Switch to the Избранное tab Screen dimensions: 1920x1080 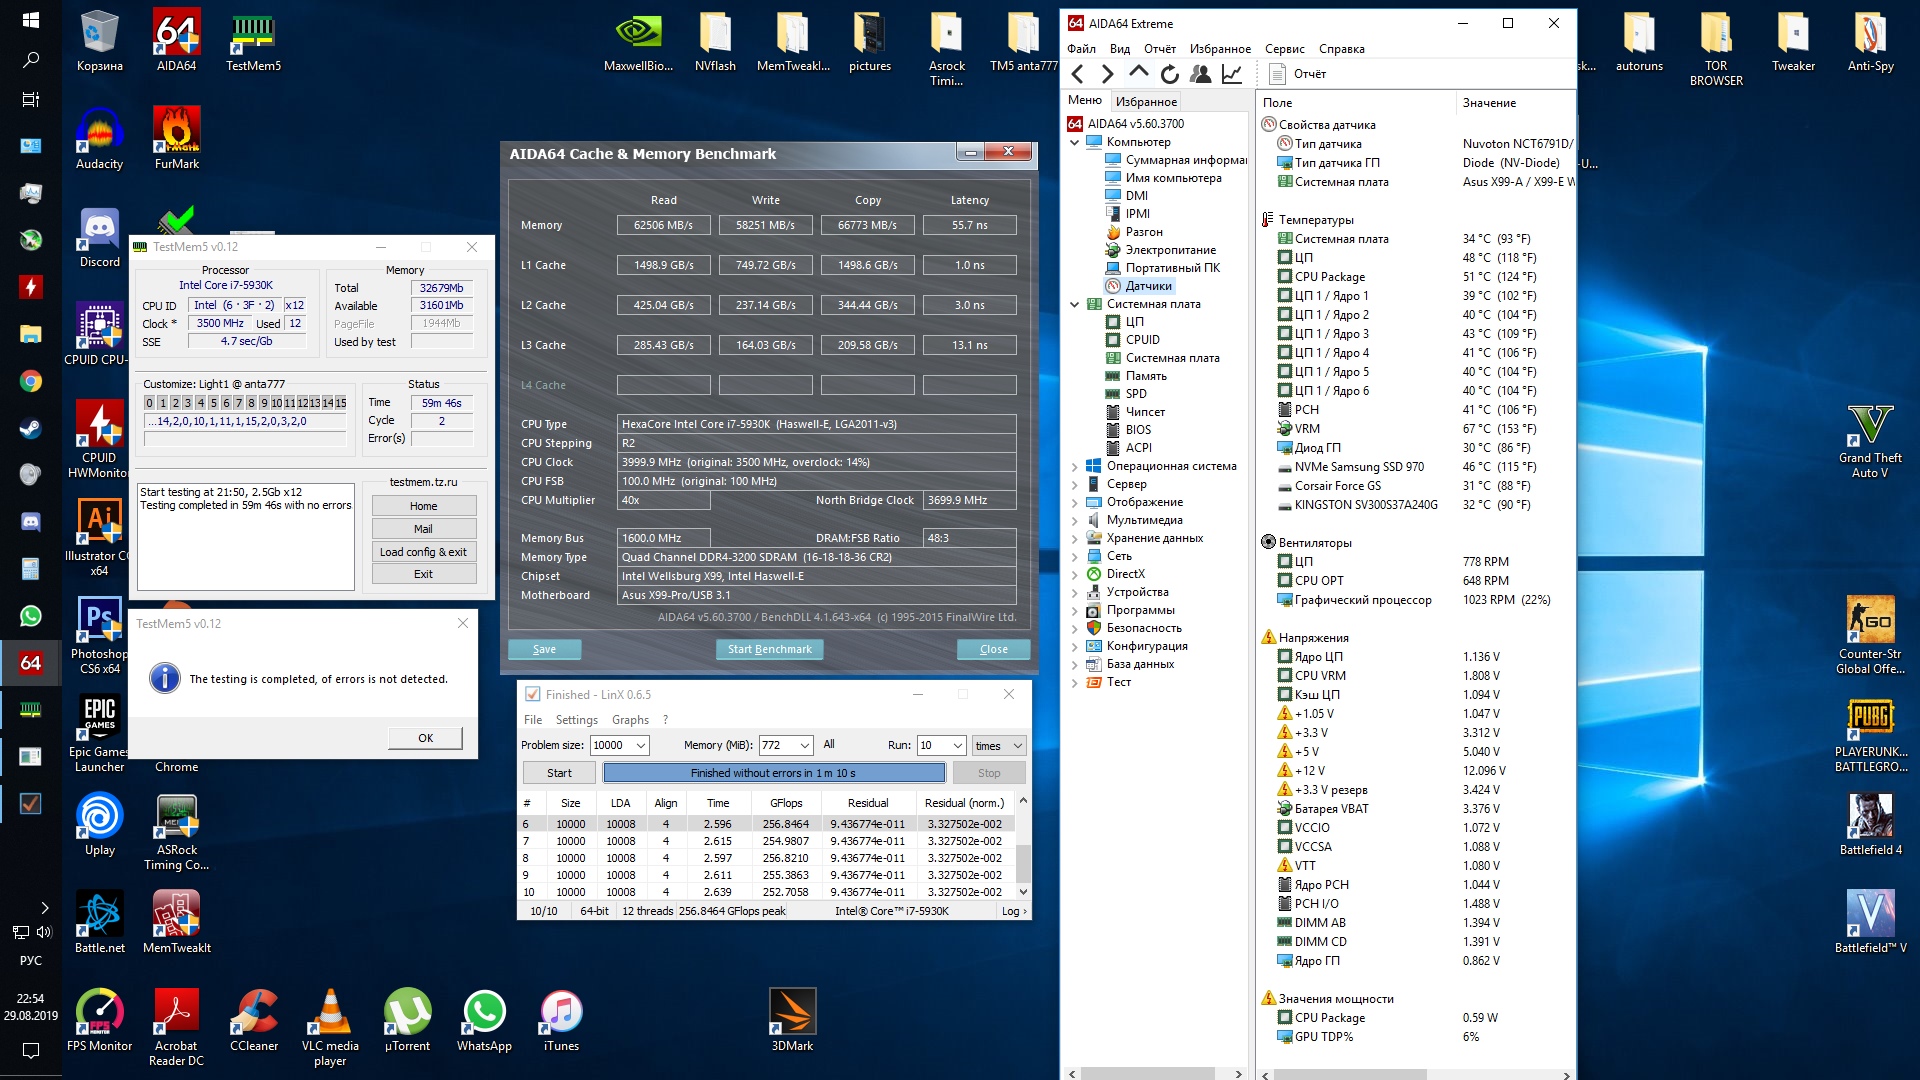tap(1146, 101)
